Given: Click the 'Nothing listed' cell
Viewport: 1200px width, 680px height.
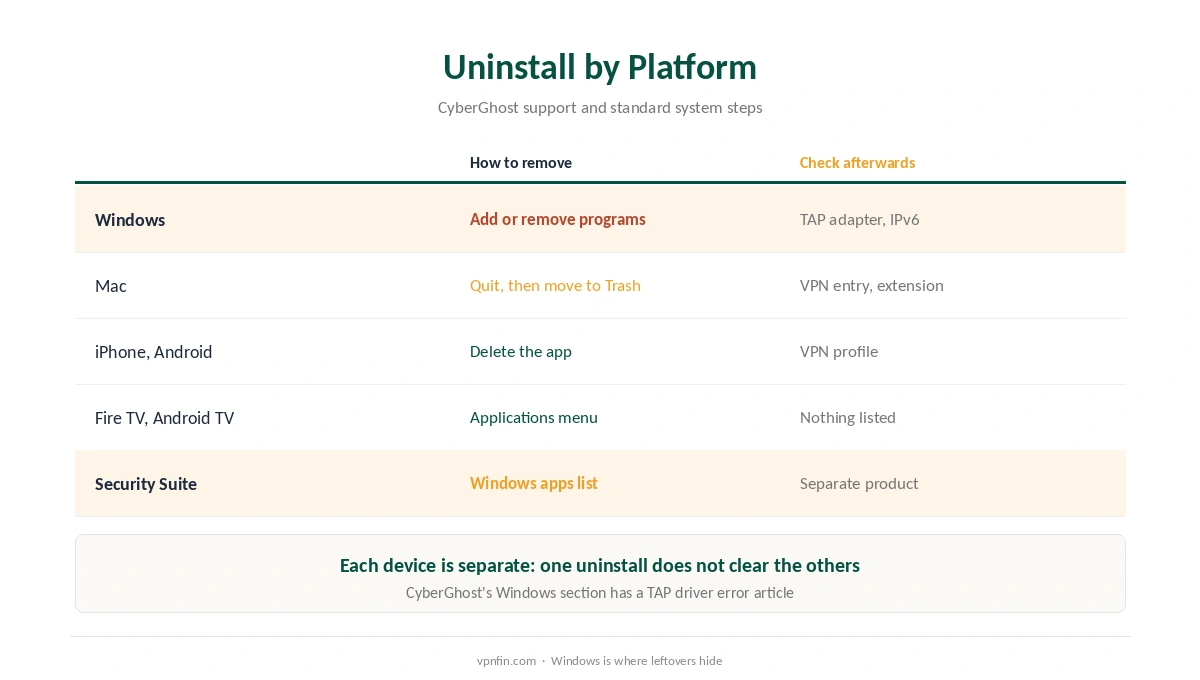Looking at the screenshot, I should pyautogui.click(x=848, y=417).
